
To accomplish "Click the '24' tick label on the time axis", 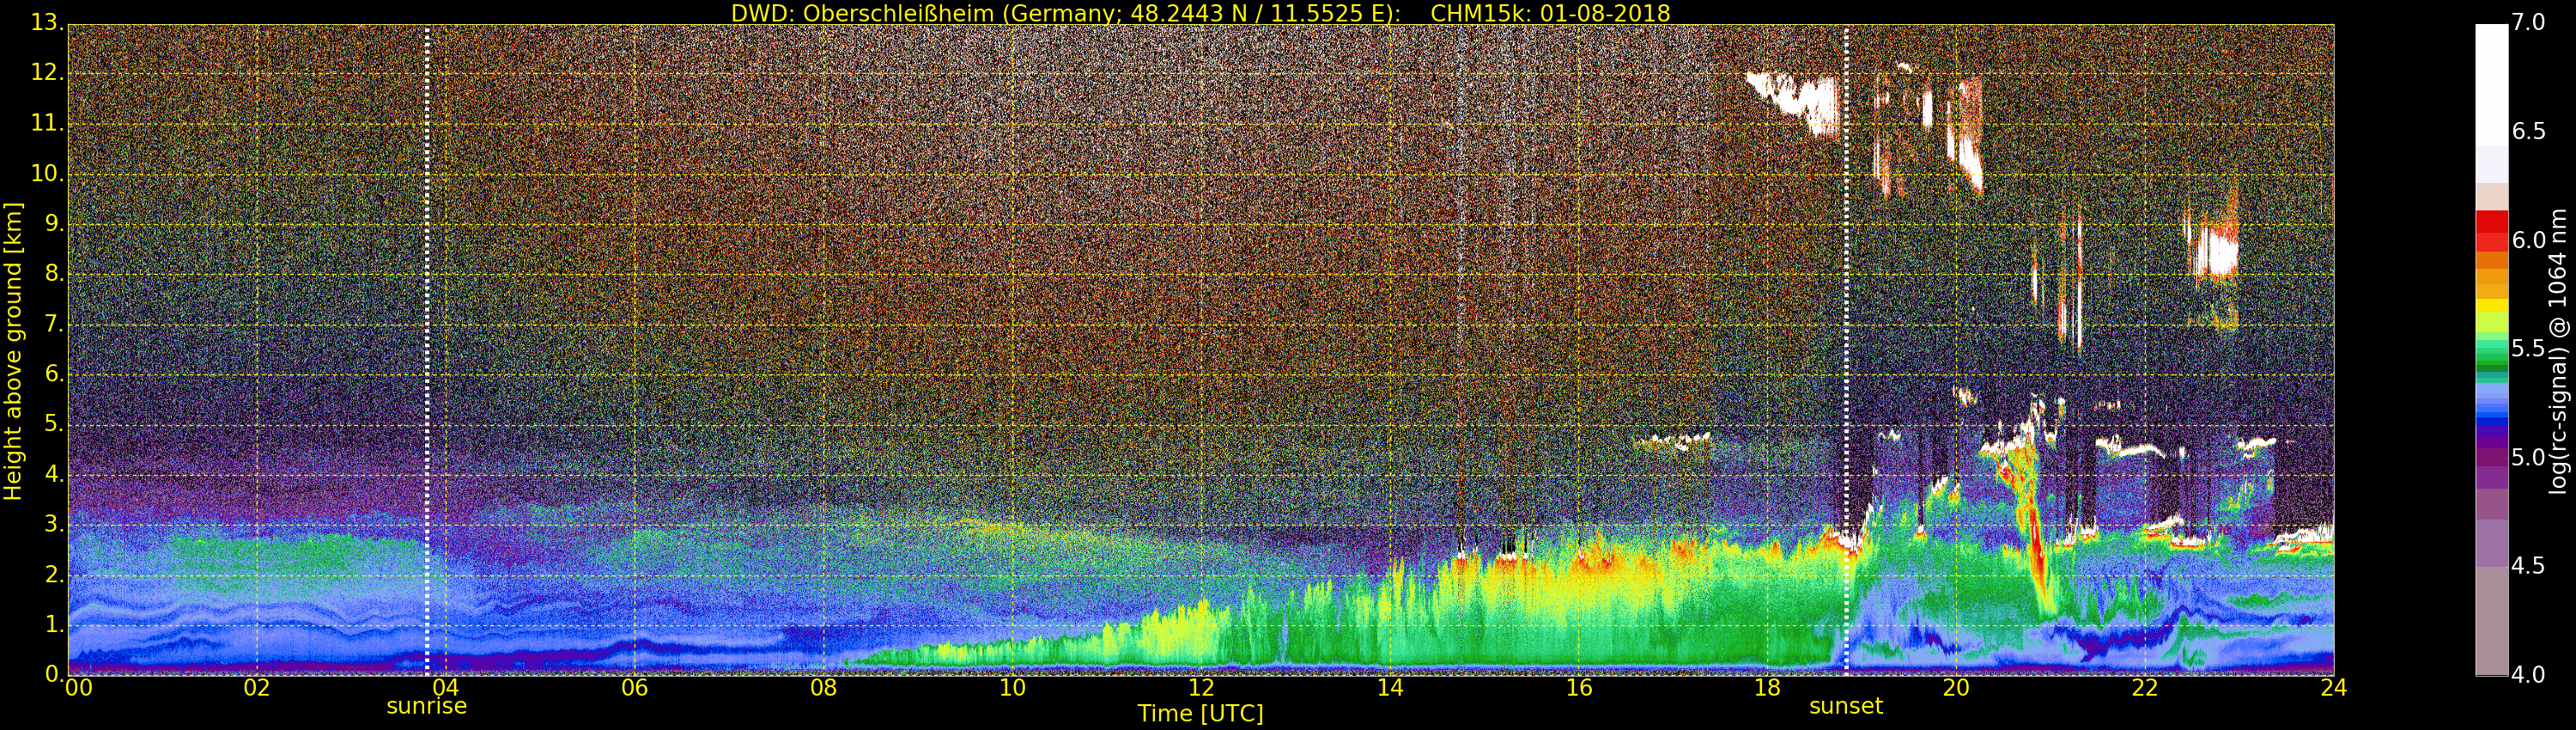I will click(x=2334, y=687).
